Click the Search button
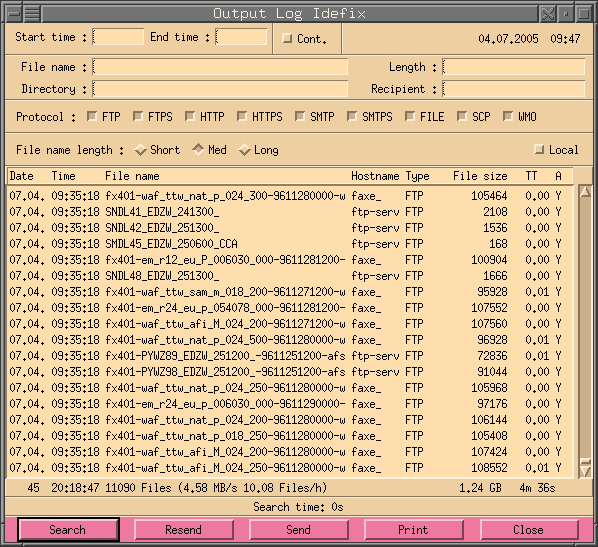 pos(68,530)
